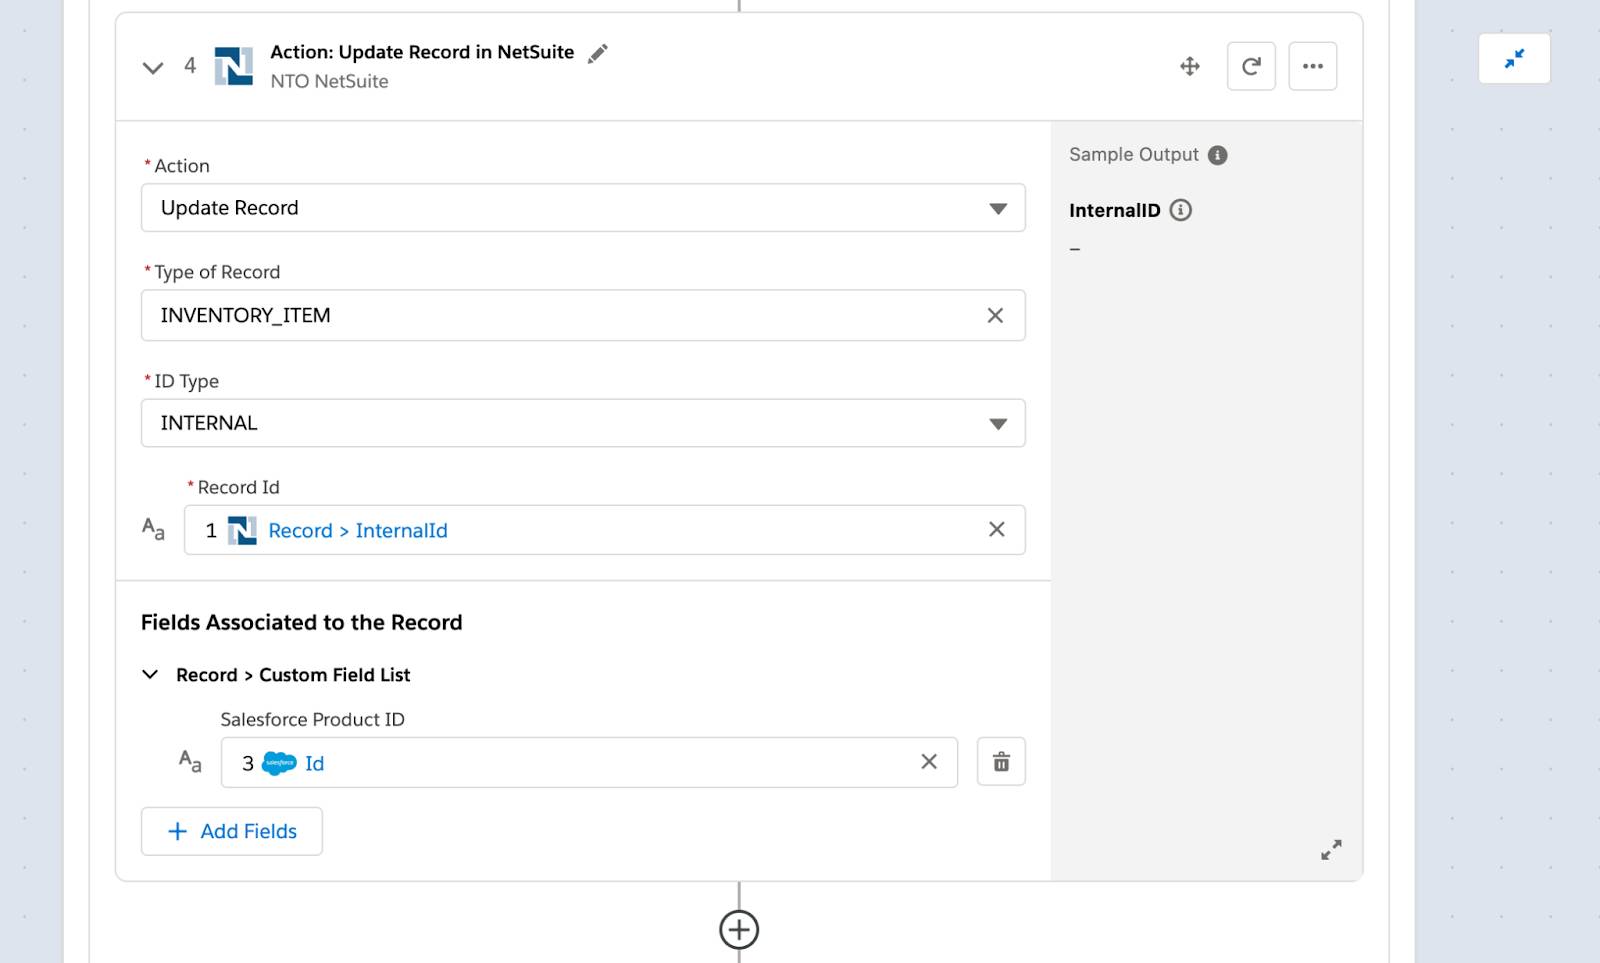Image resolution: width=1600 pixels, height=963 pixels.
Task: Click the collapse view arrows button
Action: (1514, 58)
